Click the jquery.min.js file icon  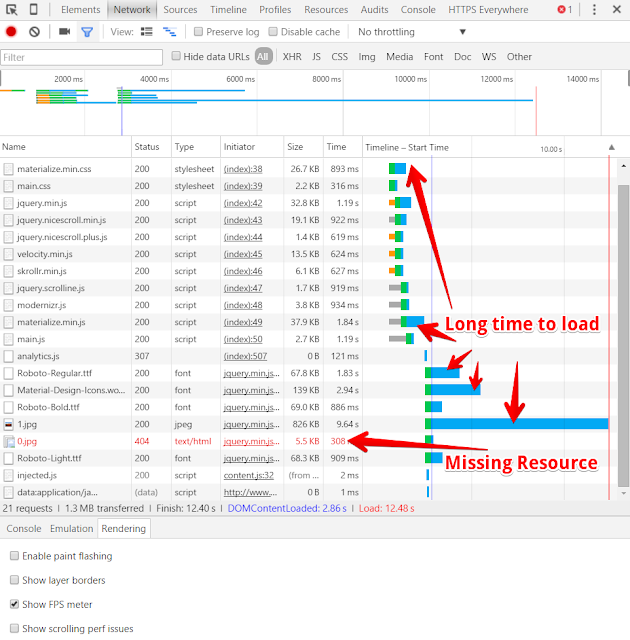[x=8, y=203]
